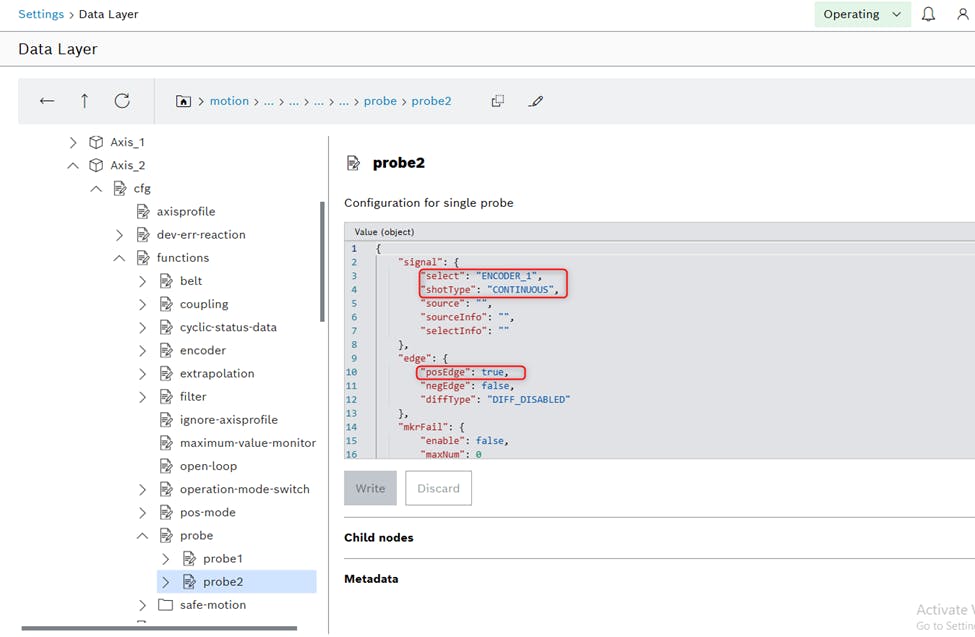Click the copy path icon

click(x=498, y=101)
